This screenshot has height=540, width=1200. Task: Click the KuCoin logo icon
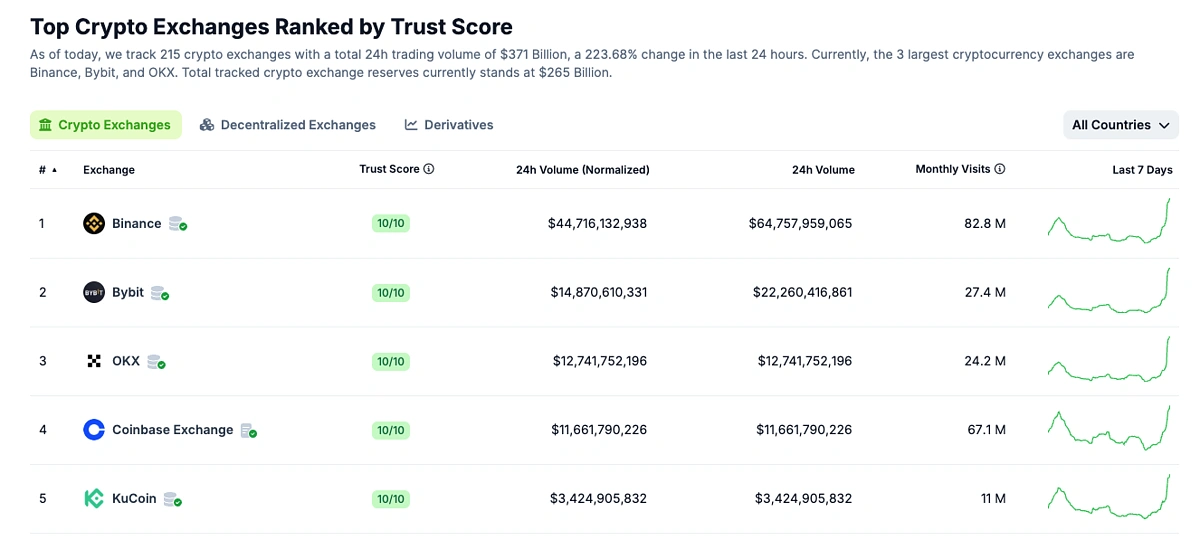pyautogui.click(x=94, y=498)
